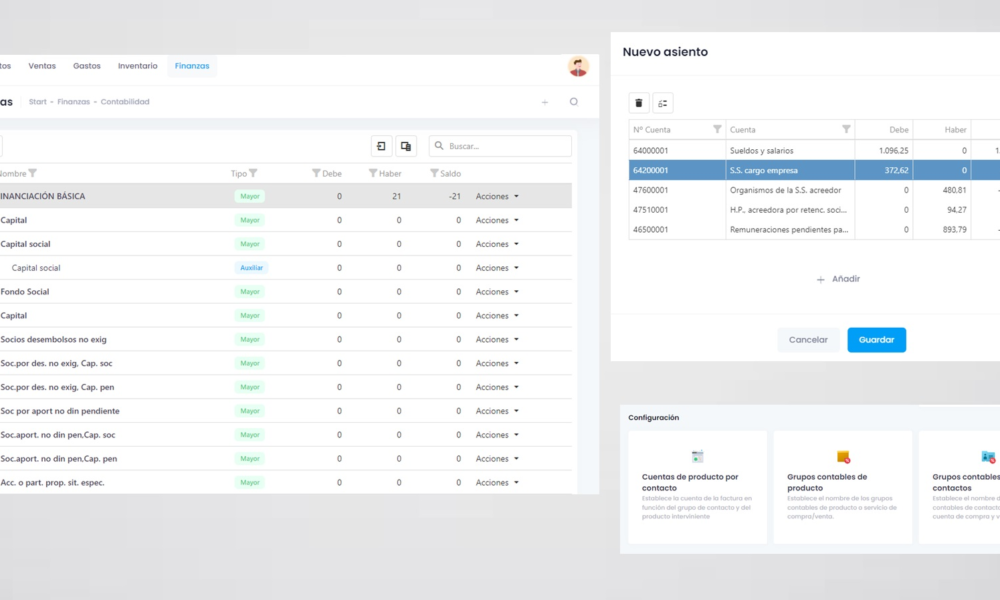Focus the Buscar search field

[x=500, y=146]
